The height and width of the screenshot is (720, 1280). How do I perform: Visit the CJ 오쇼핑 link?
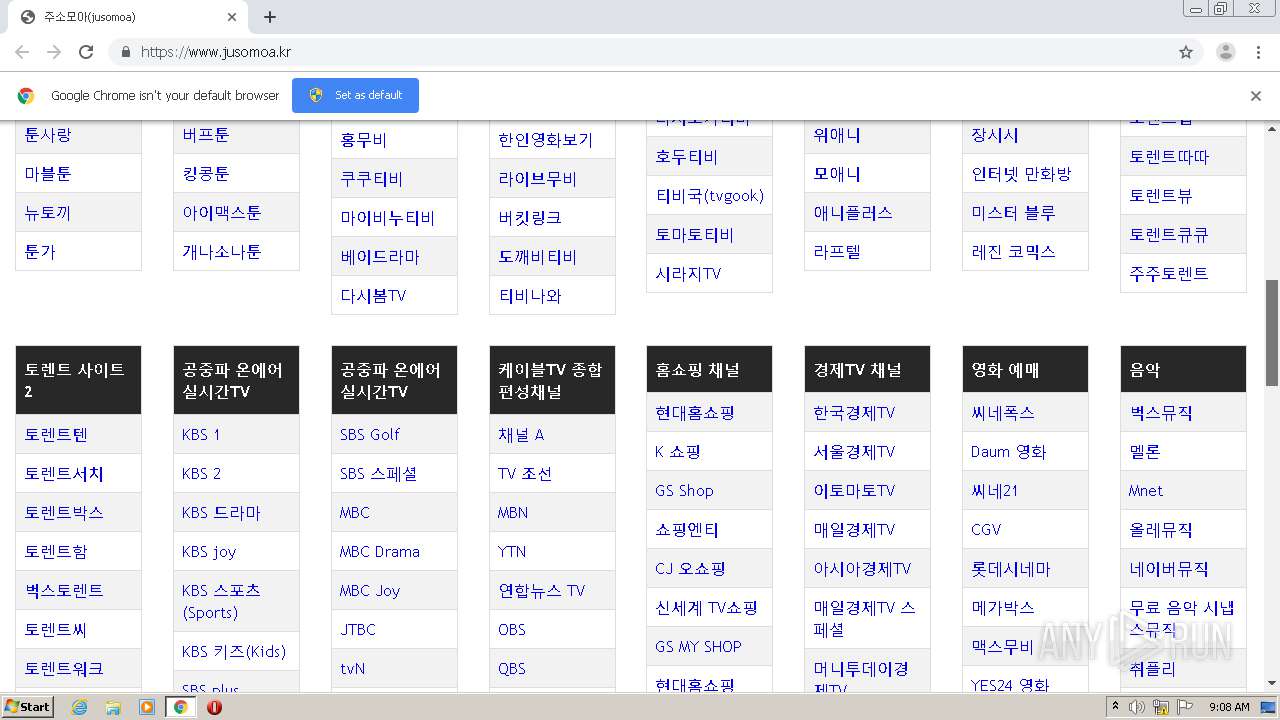pyautogui.click(x=691, y=569)
